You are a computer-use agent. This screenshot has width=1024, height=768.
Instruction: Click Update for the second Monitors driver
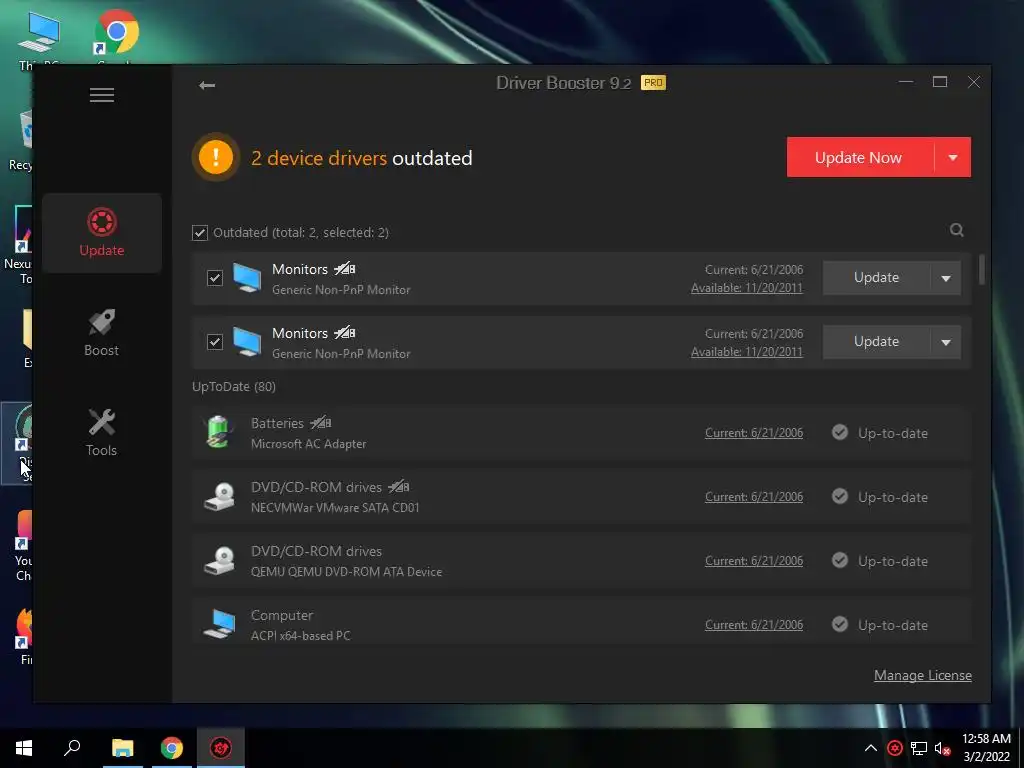(x=876, y=342)
